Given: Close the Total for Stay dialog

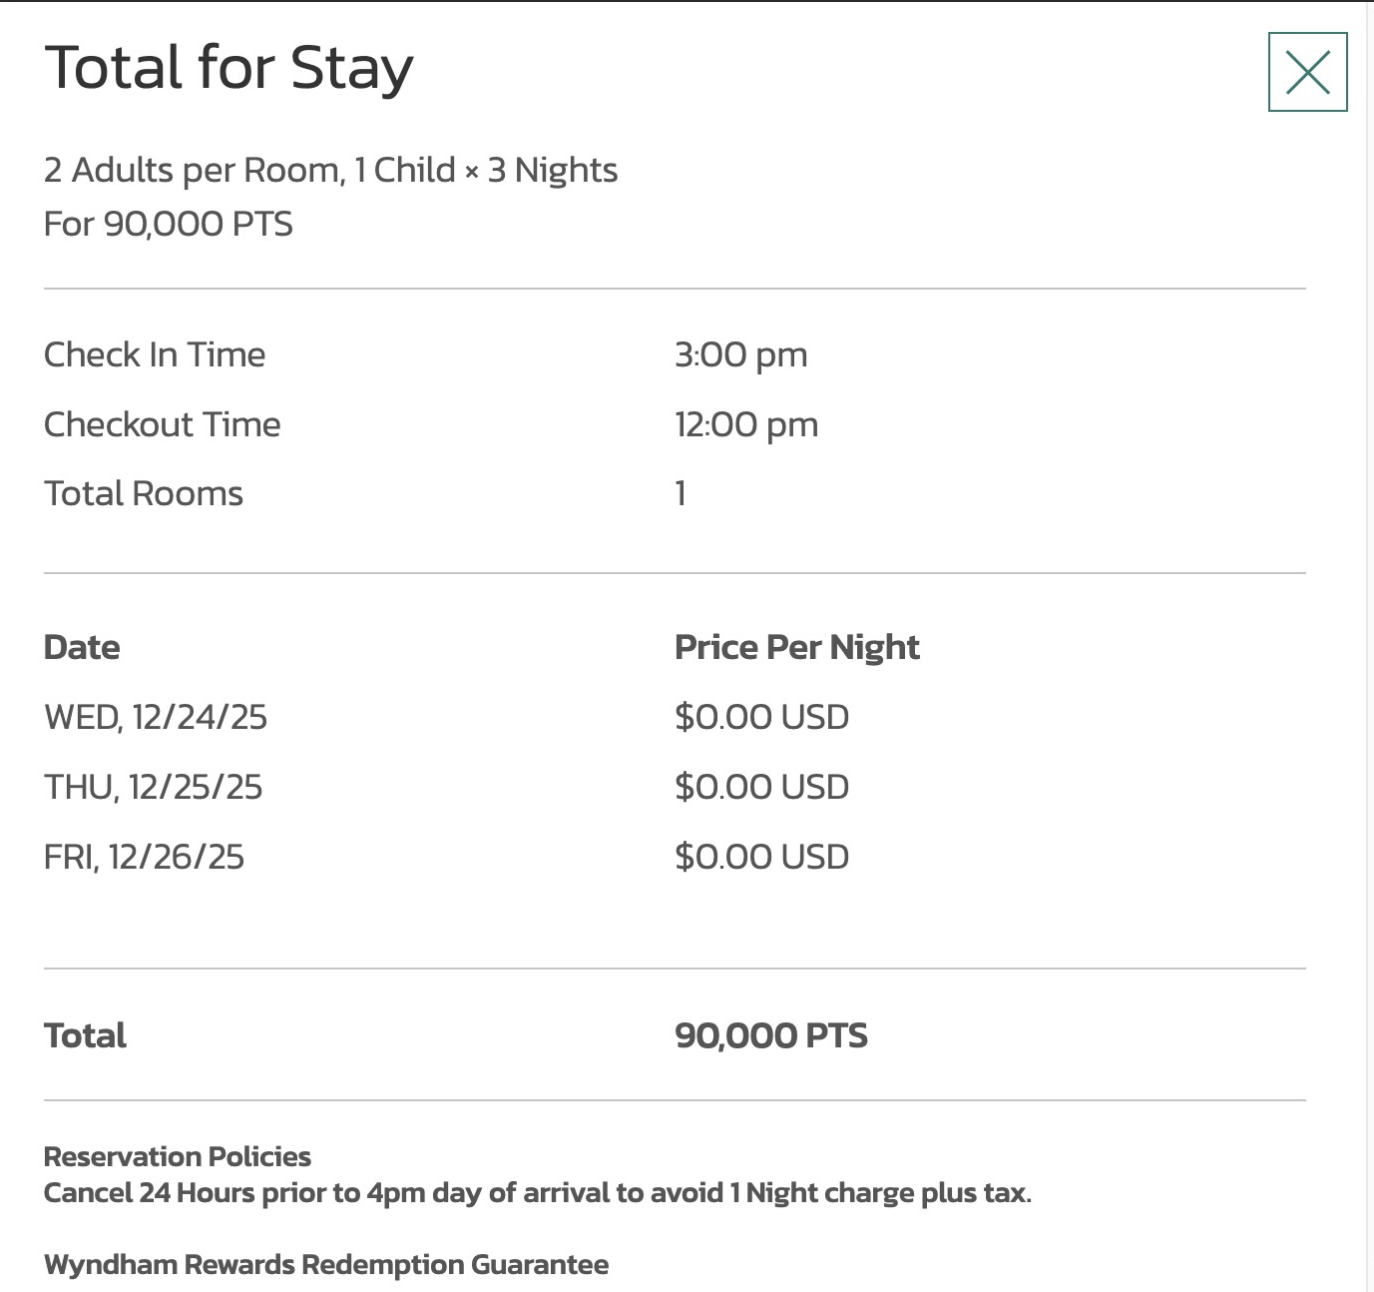Looking at the screenshot, I should coord(1307,72).
